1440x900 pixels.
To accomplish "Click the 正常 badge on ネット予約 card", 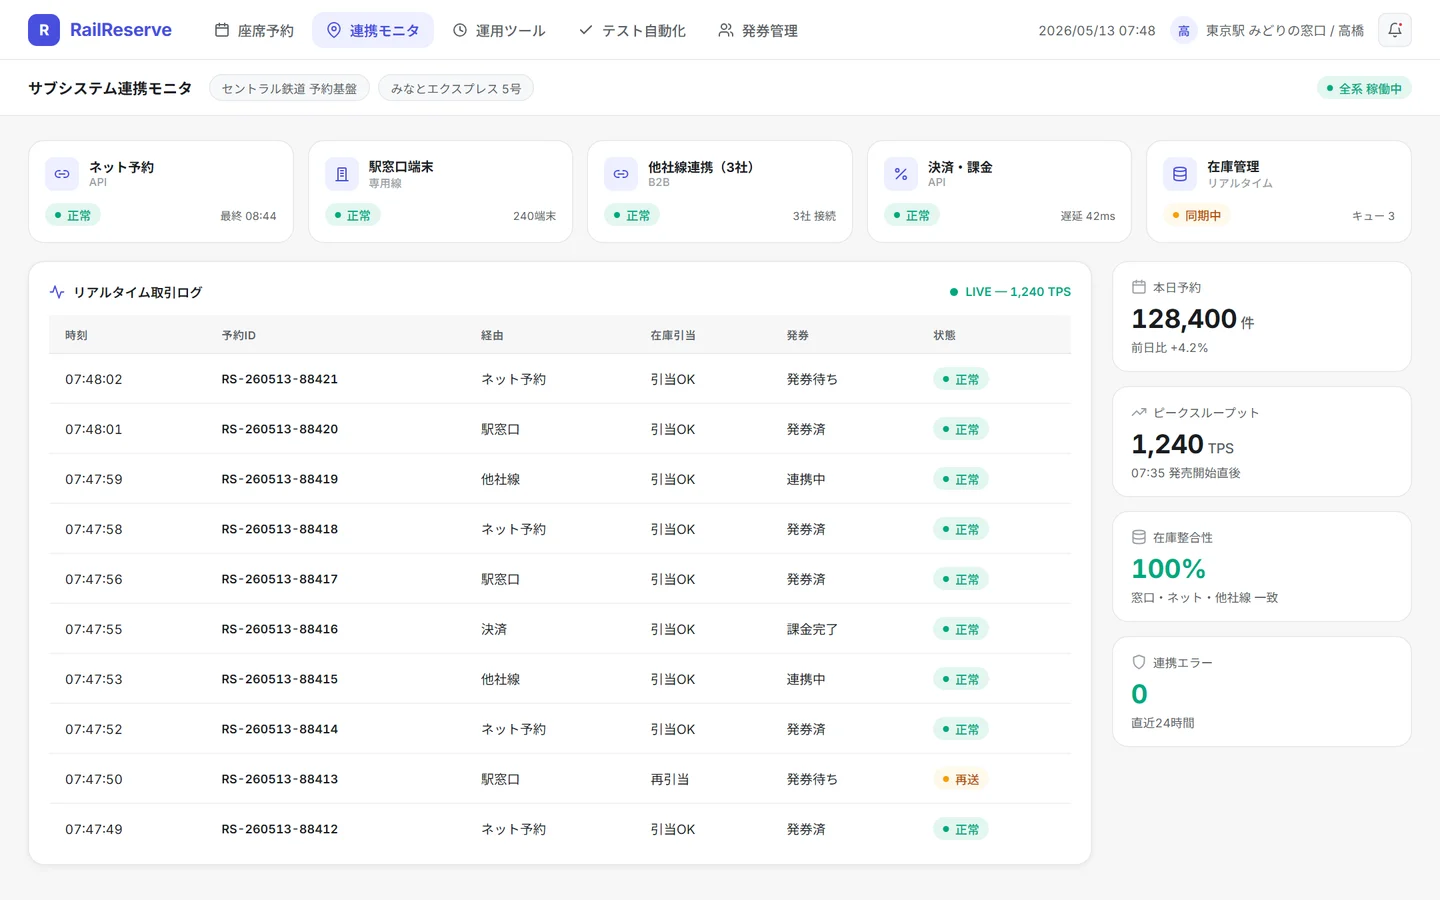I will (73, 215).
